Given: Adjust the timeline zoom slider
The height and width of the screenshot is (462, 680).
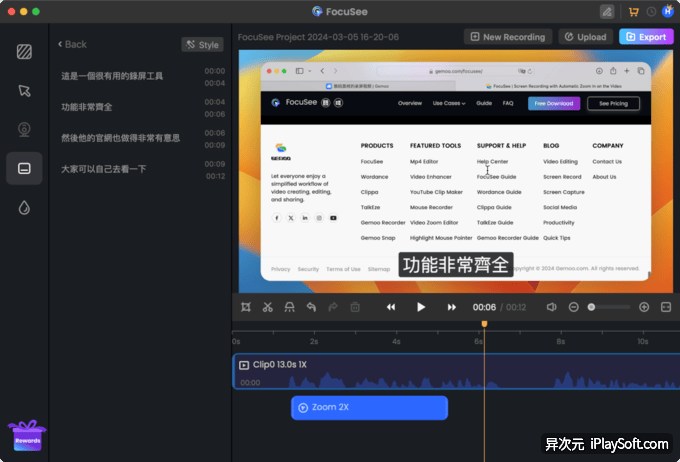Looking at the screenshot, I should [x=609, y=307].
